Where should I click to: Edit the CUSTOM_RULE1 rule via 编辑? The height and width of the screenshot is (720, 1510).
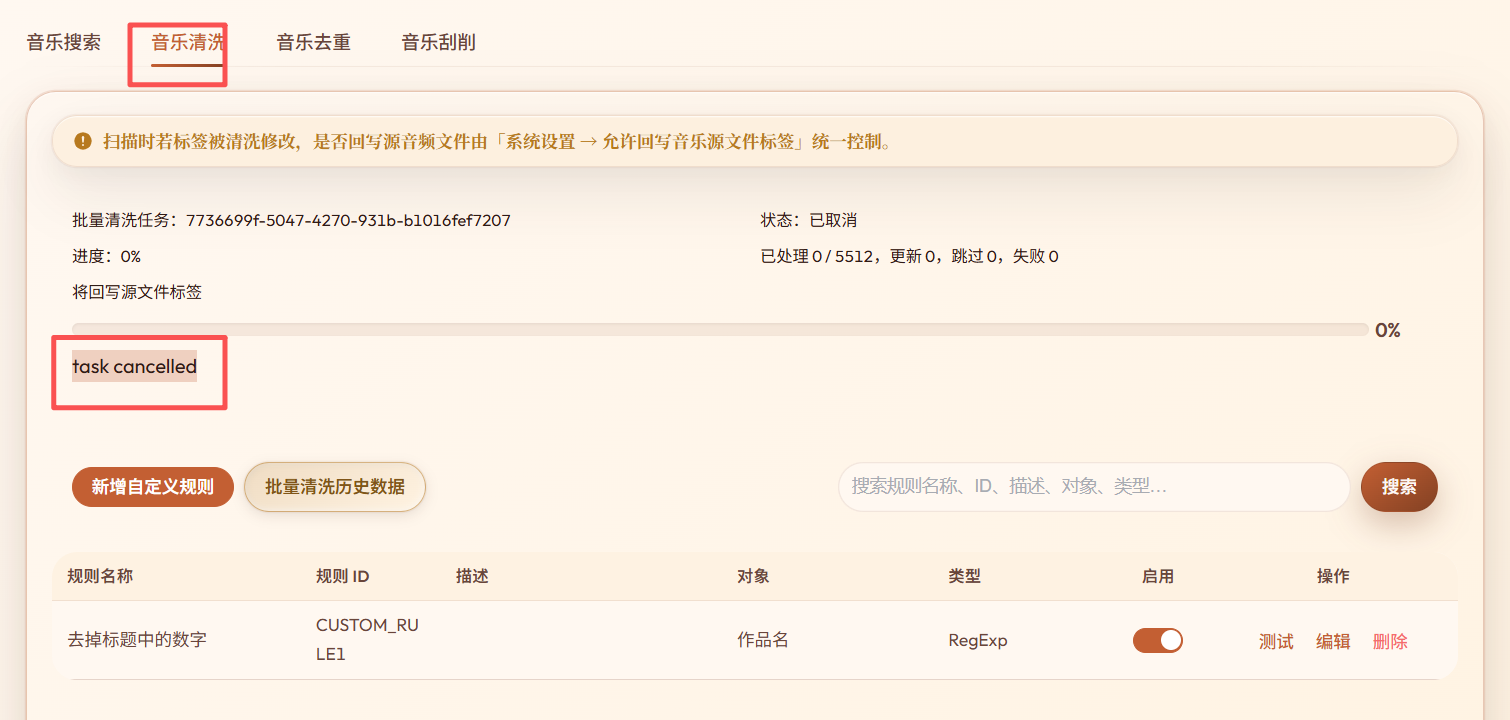[1333, 641]
